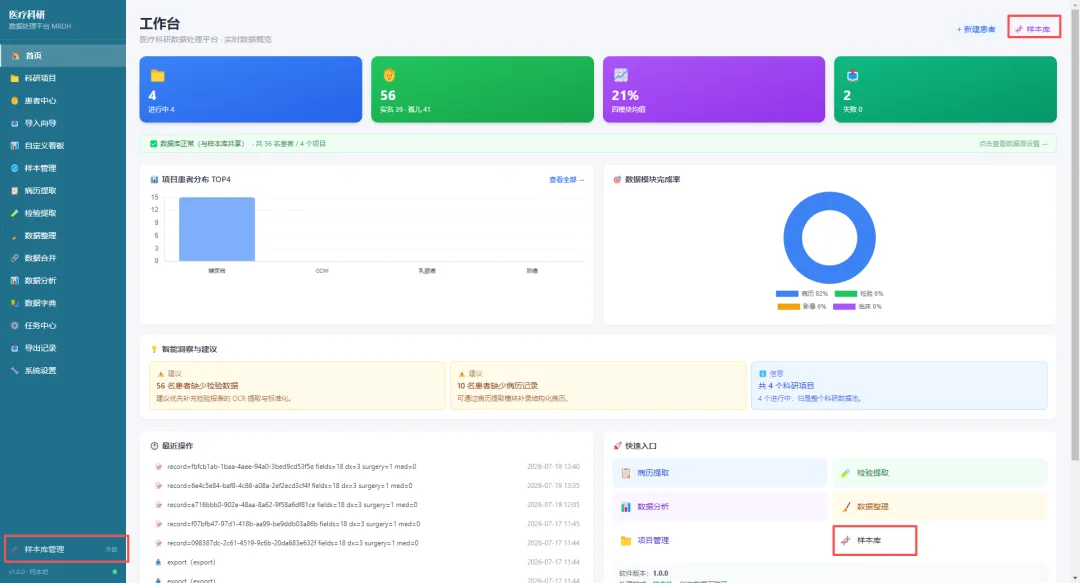Click the 检验提取 test-tube icon in sidebar
This screenshot has width=1080, height=583.
(14, 214)
